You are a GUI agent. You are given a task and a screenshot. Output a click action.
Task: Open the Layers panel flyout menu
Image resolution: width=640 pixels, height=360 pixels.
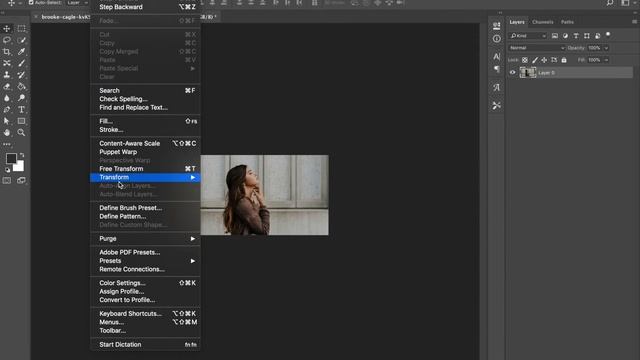click(x=634, y=22)
